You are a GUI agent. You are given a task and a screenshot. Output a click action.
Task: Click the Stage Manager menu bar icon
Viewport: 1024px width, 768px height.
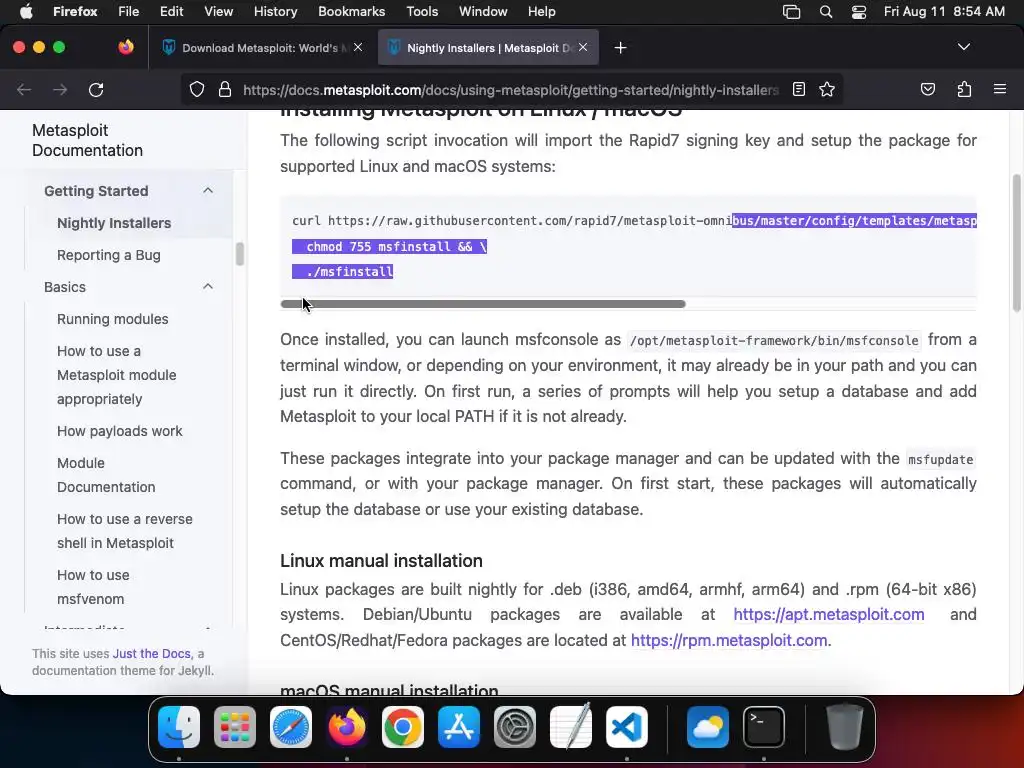[792, 11]
